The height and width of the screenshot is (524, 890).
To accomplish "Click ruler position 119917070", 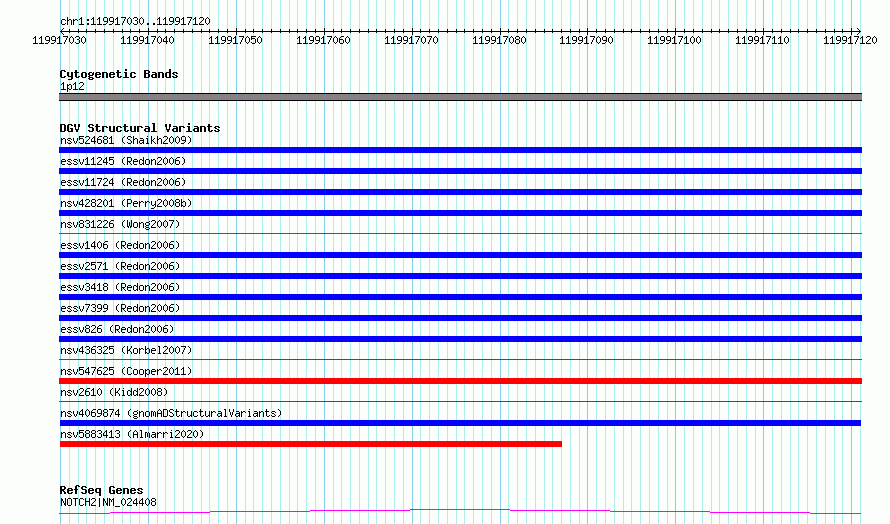I will 411,40.
